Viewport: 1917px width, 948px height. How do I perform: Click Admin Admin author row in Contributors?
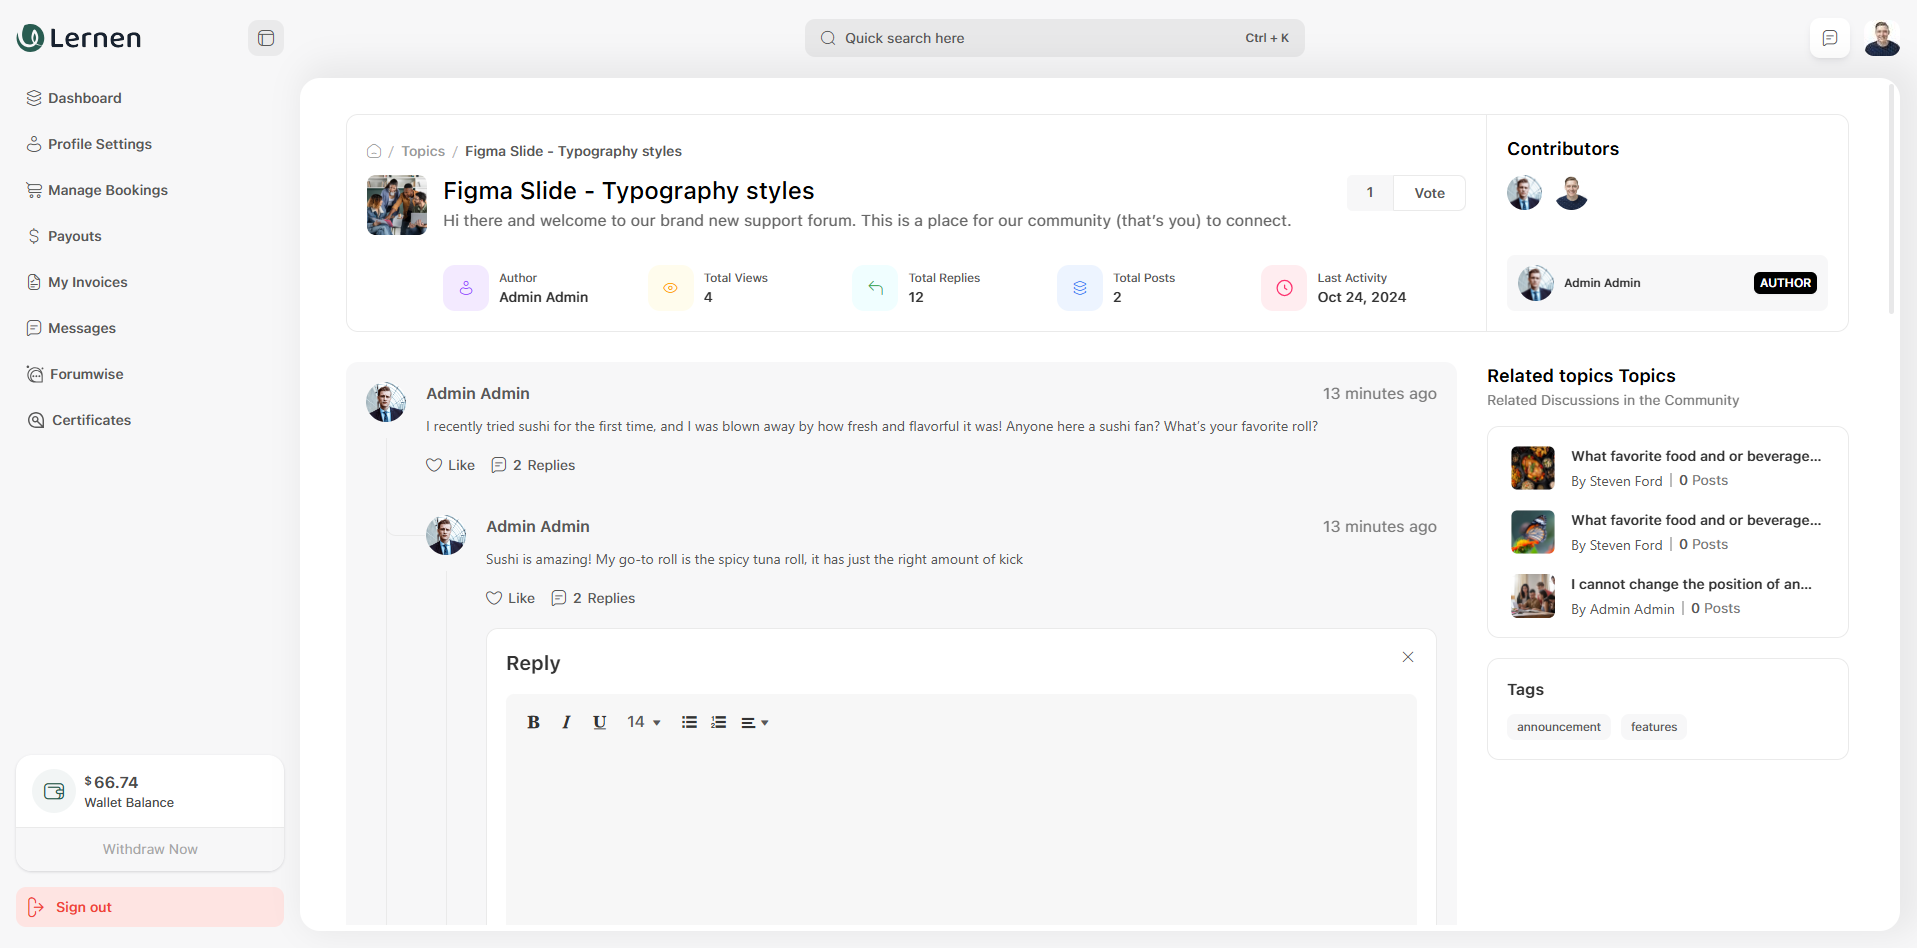click(1667, 283)
